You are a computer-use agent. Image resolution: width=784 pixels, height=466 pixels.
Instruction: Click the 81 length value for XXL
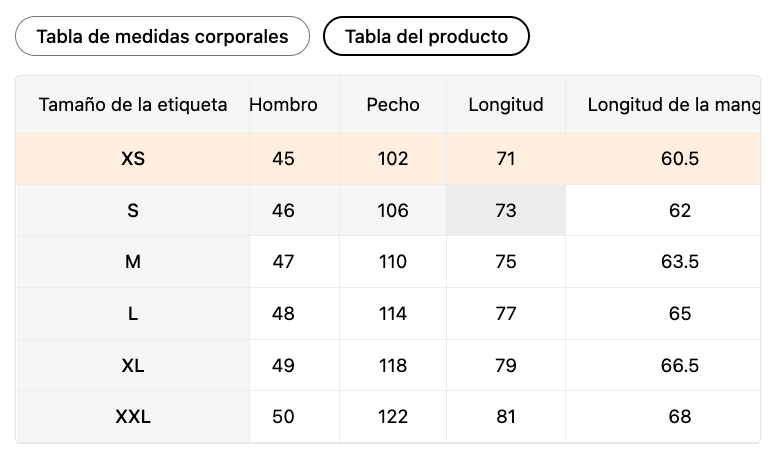[x=506, y=417]
